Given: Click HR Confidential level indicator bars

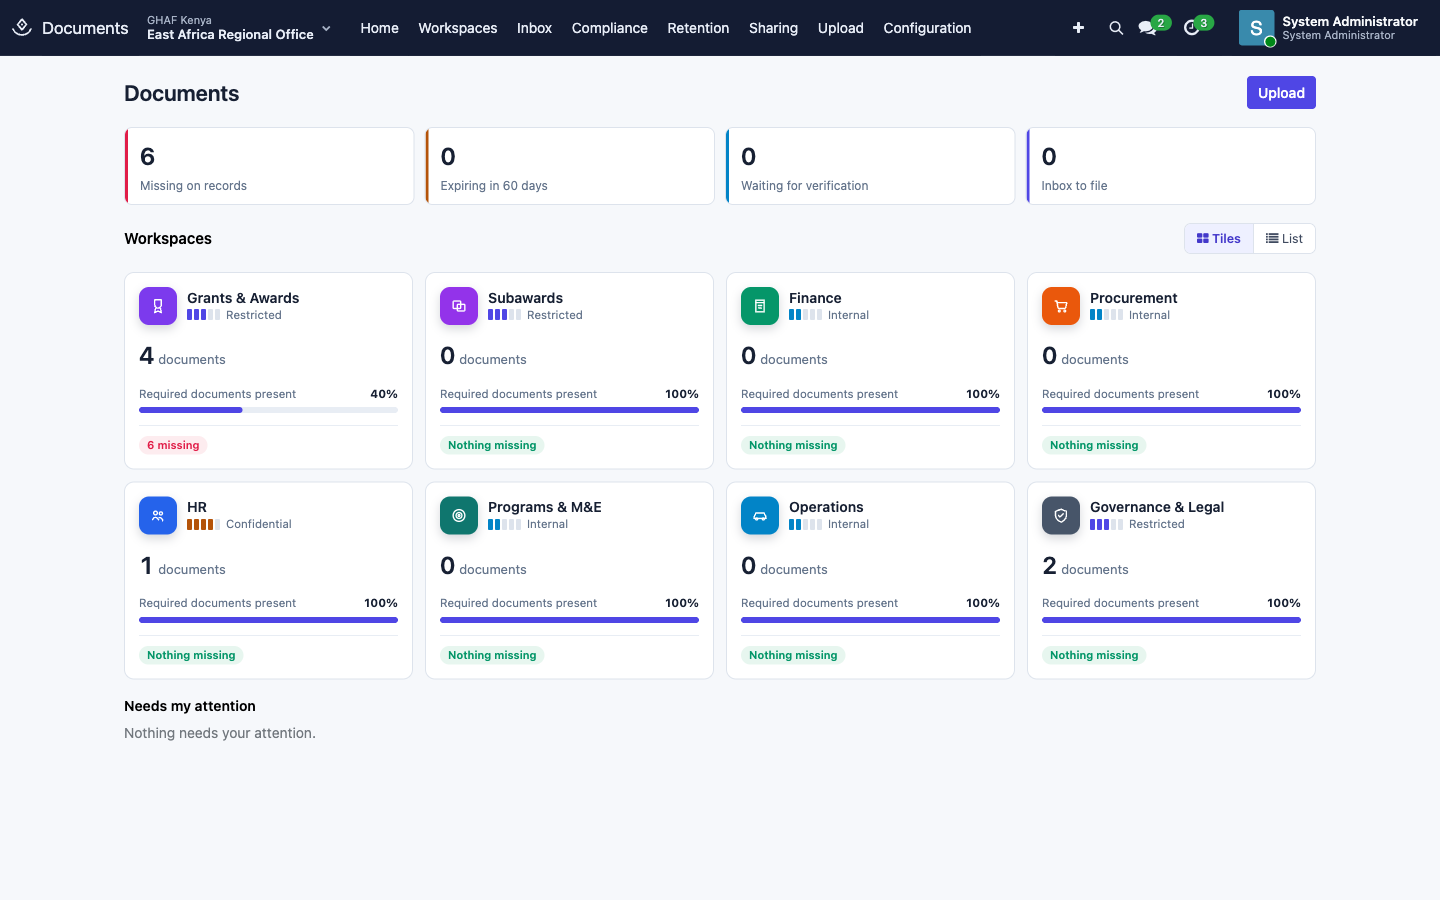Looking at the screenshot, I should pyautogui.click(x=203, y=524).
